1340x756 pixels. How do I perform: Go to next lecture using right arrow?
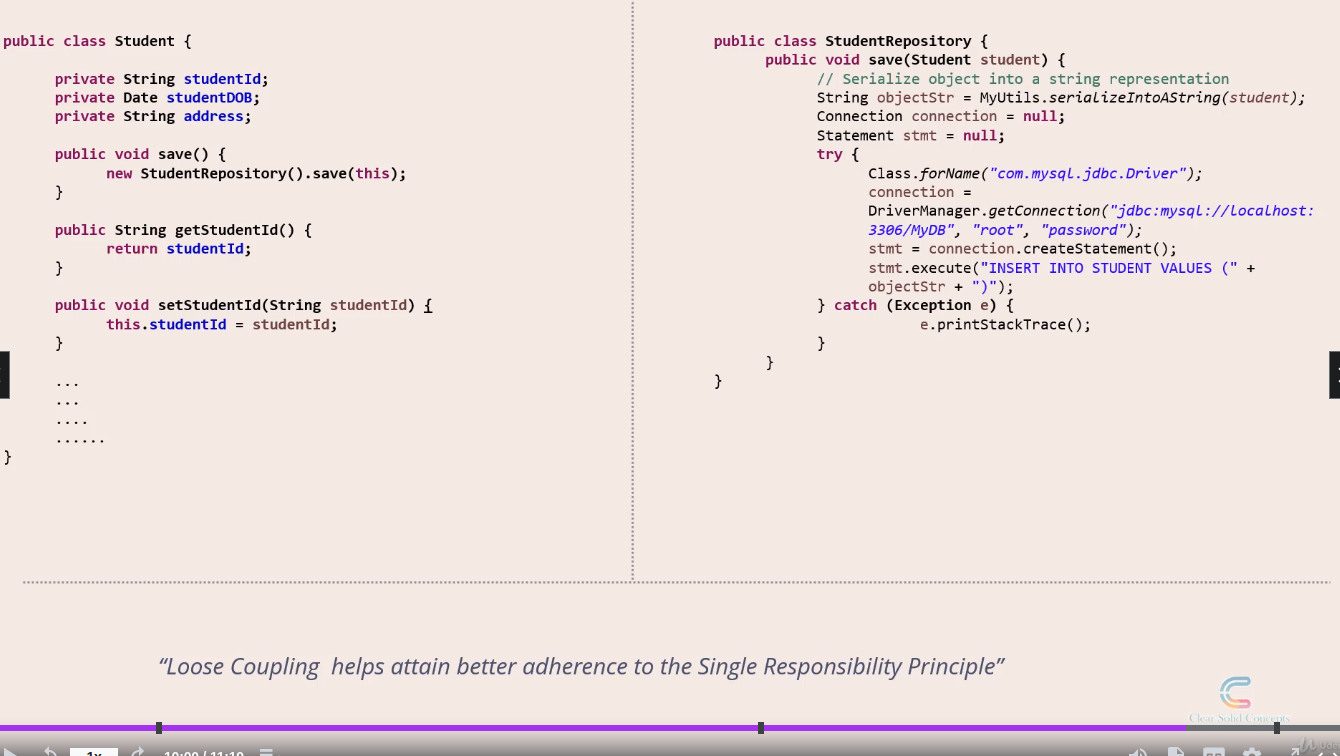1335,375
